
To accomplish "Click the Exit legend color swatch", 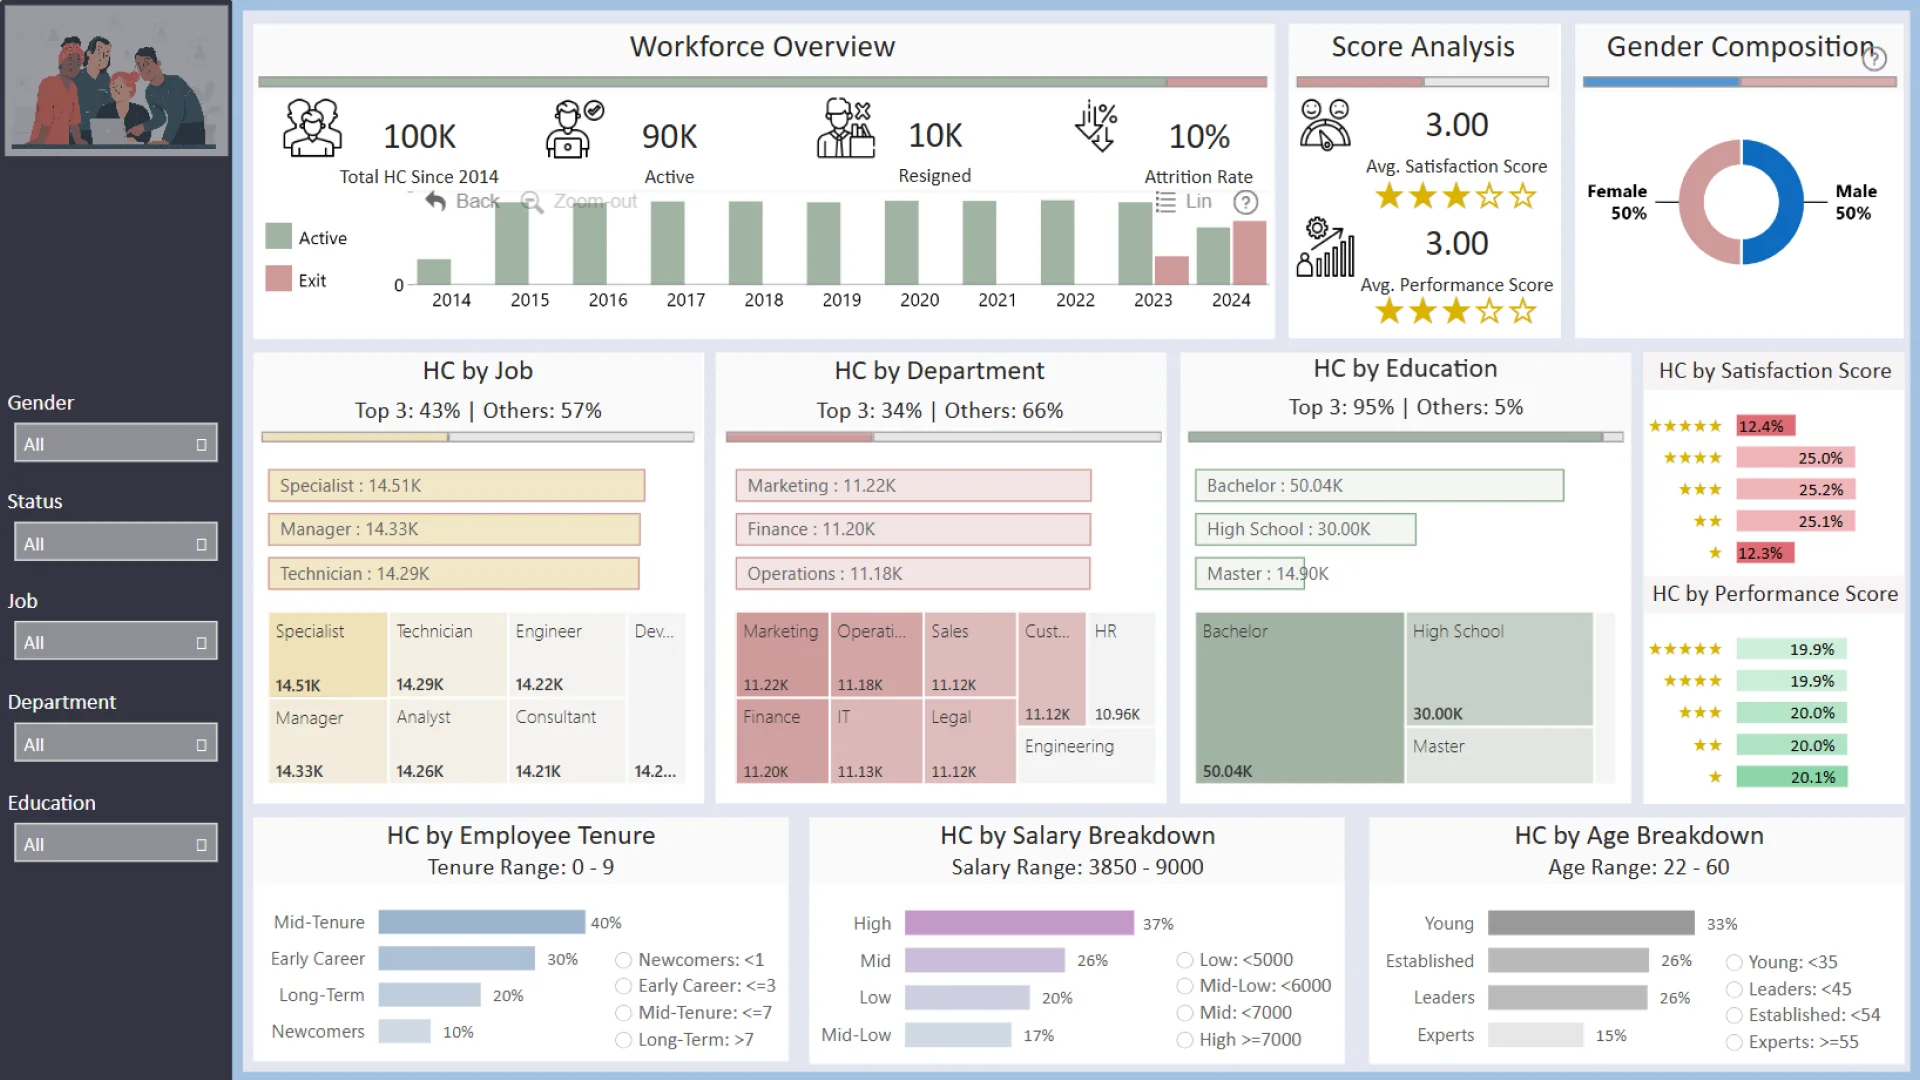I will (278, 279).
